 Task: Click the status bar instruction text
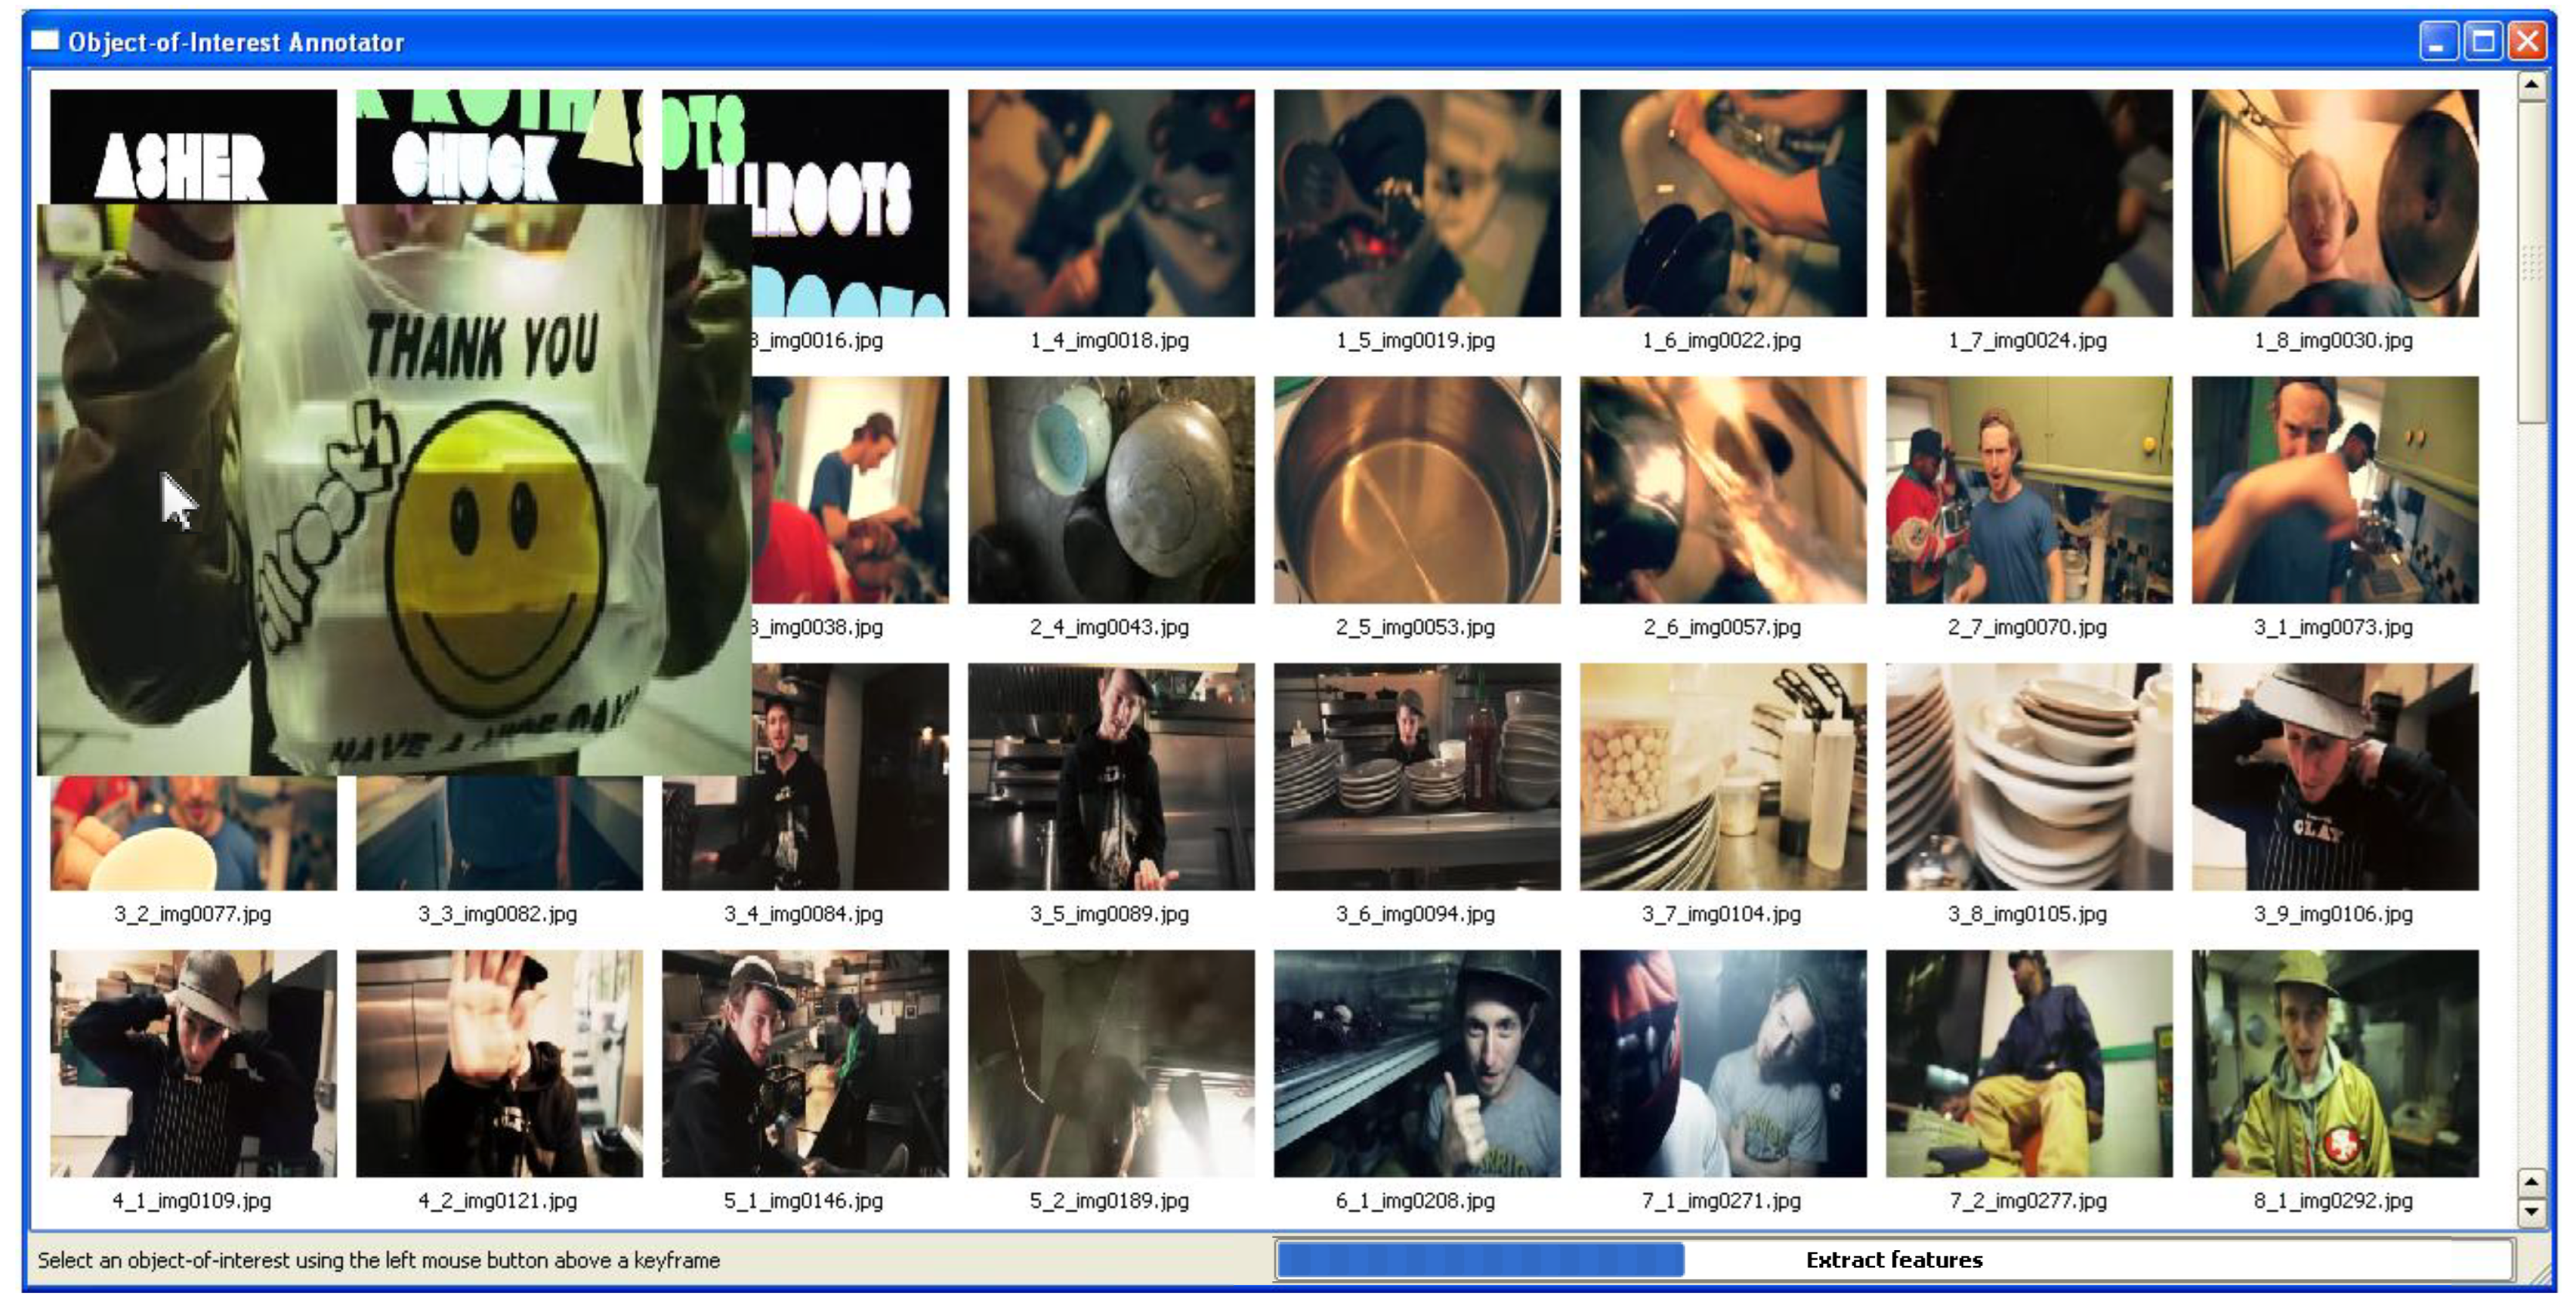378,1260
